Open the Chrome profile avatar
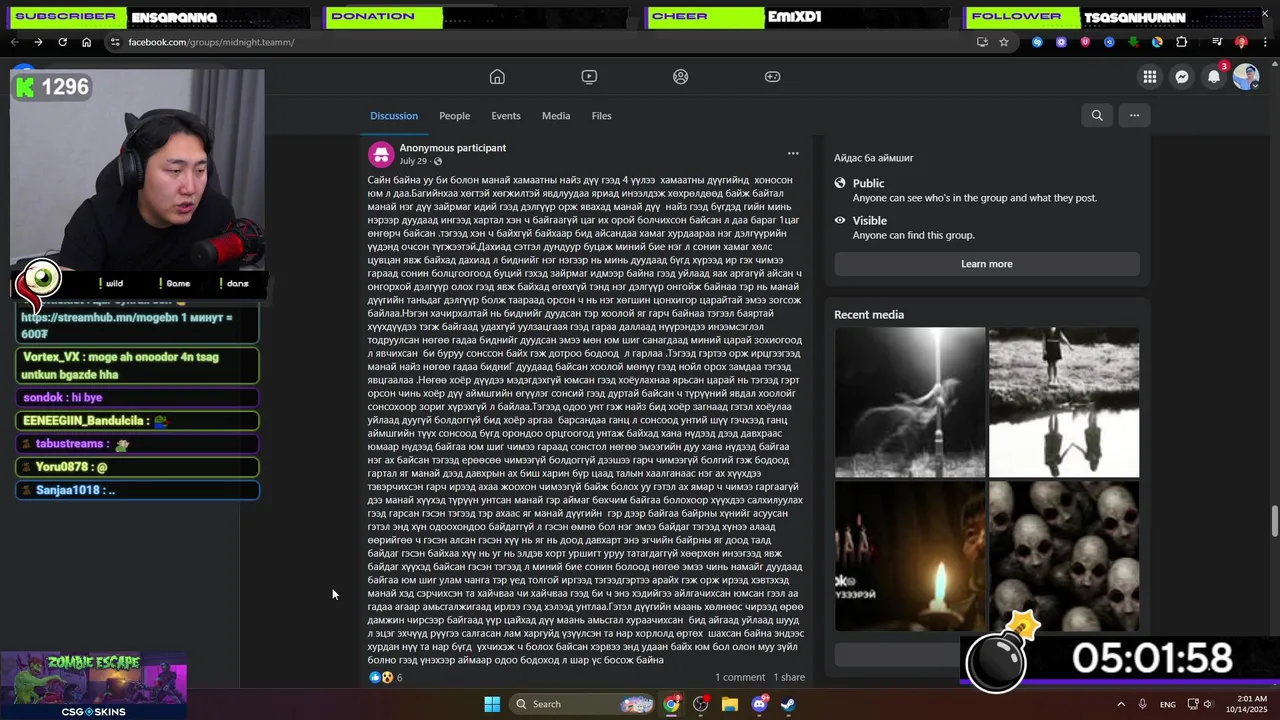 (x=1241, y=42)
